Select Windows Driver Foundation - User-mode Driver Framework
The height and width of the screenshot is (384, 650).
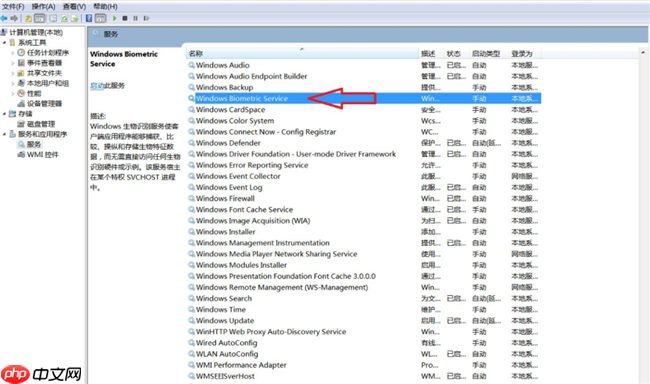[x=296, y=154]
